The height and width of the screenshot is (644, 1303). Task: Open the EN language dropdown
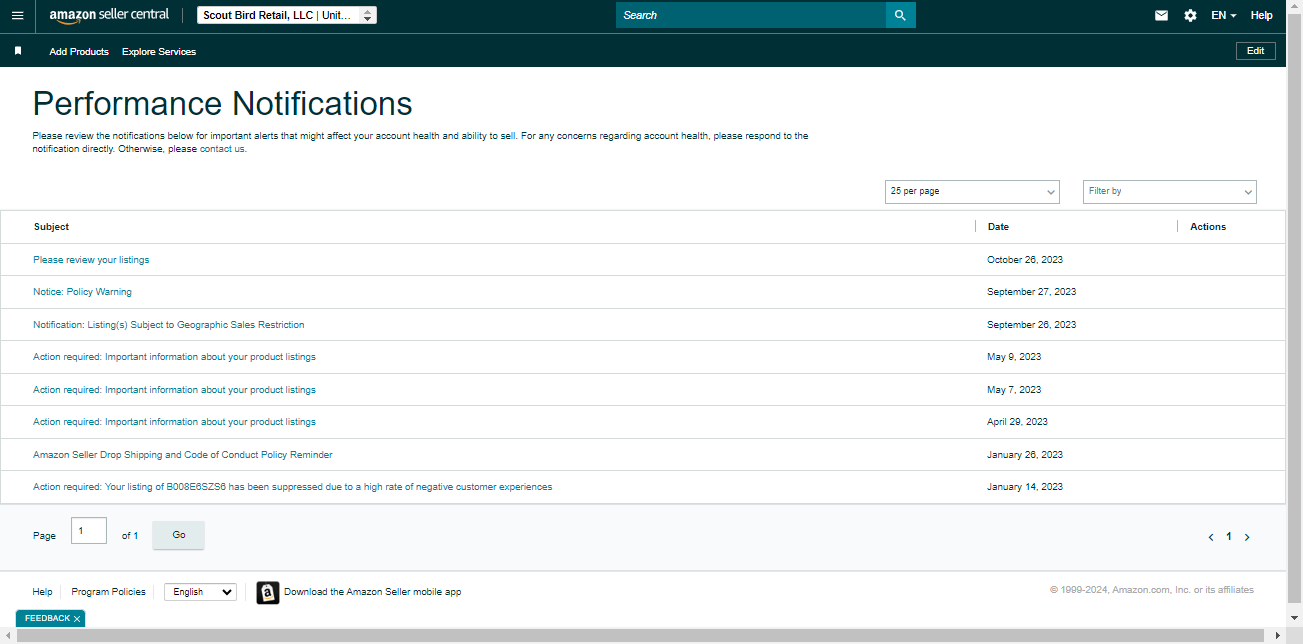[x=1223, y=15]
